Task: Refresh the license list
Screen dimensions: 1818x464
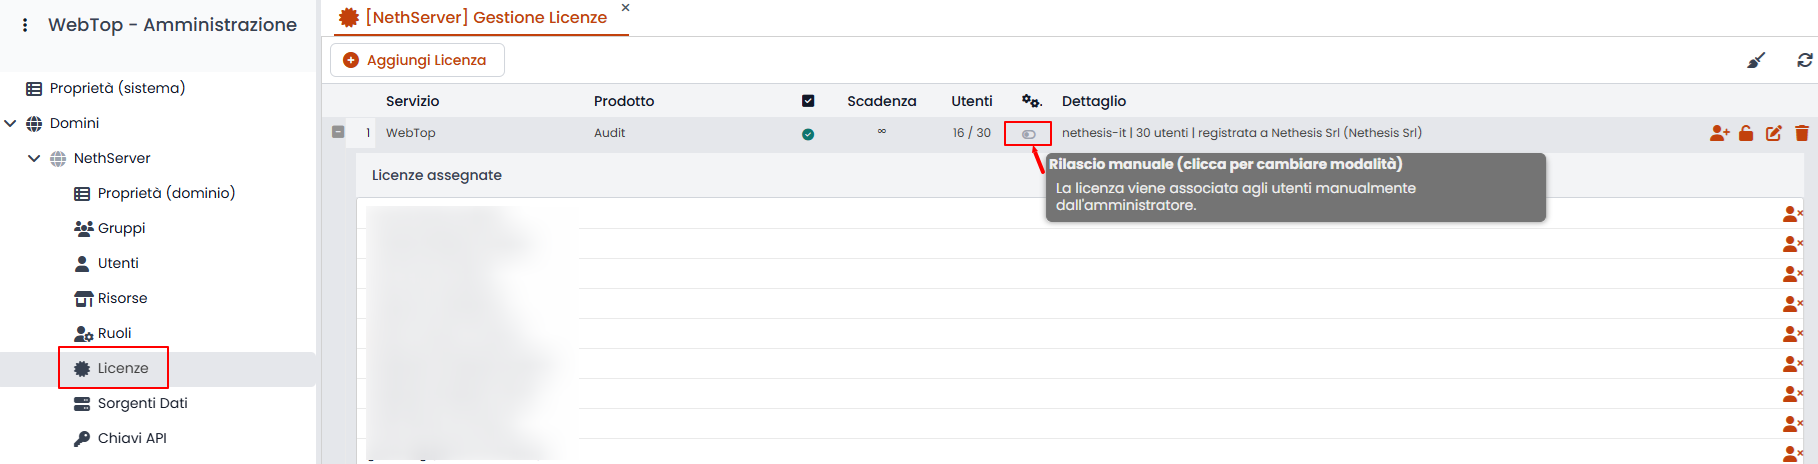Action: point(1804,60)
